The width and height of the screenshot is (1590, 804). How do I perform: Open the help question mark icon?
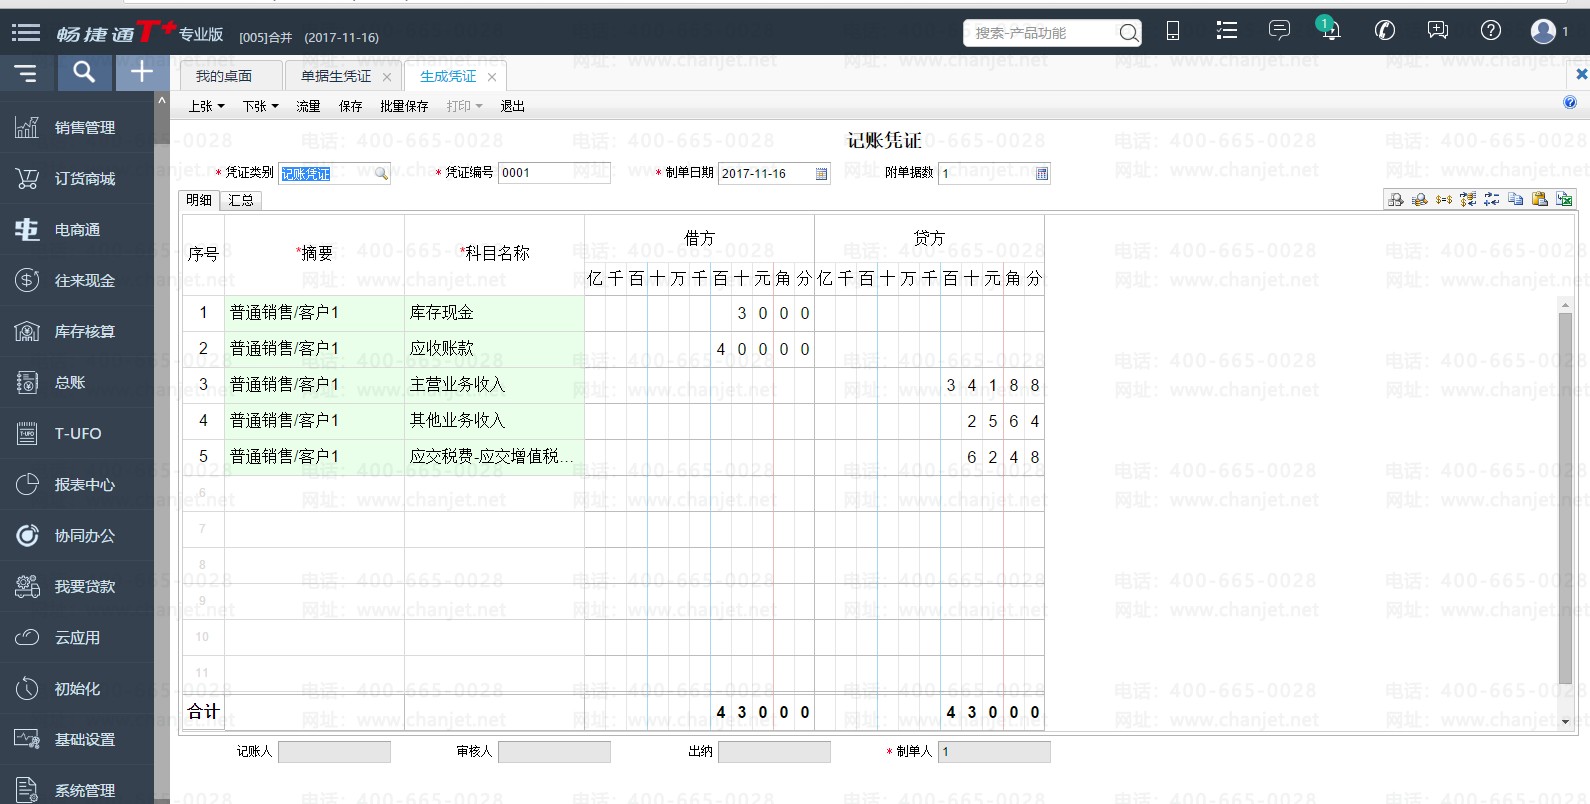[x=1490, y=31]
